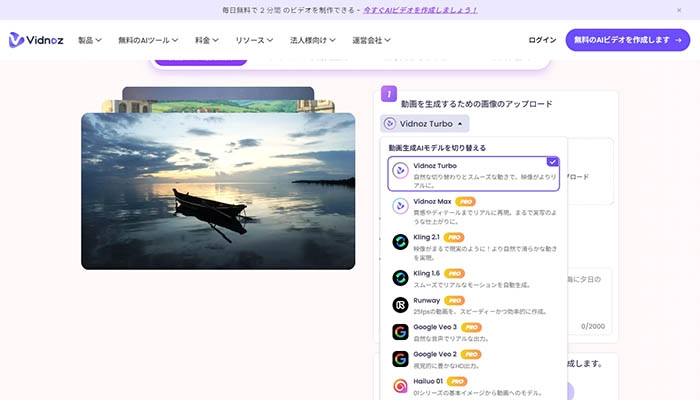Viewport: 700px width, 400px height.
Task: Open the 無料のAIツール menu
Action: click(x=148, y=40)
